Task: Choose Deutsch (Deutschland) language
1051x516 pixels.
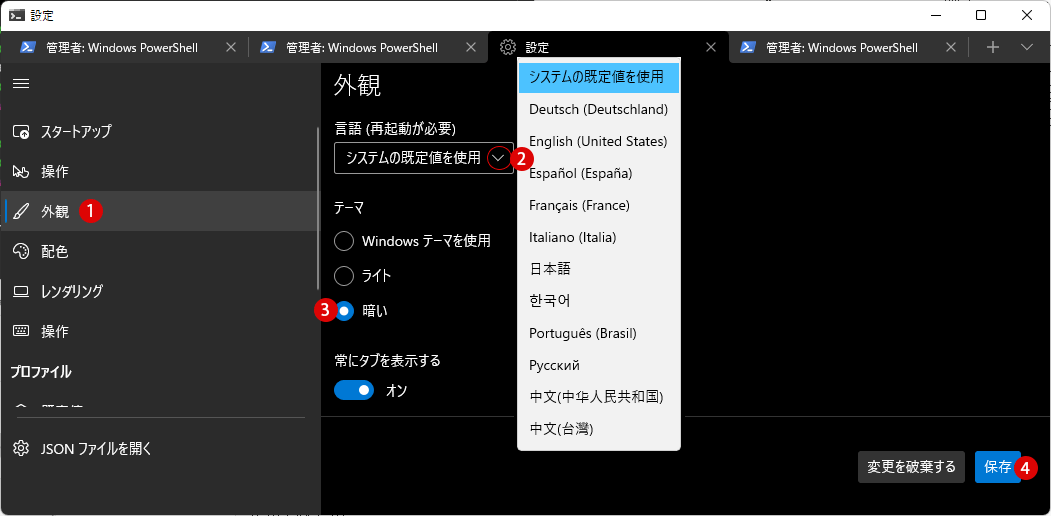Action: click(x=599, y=109)
